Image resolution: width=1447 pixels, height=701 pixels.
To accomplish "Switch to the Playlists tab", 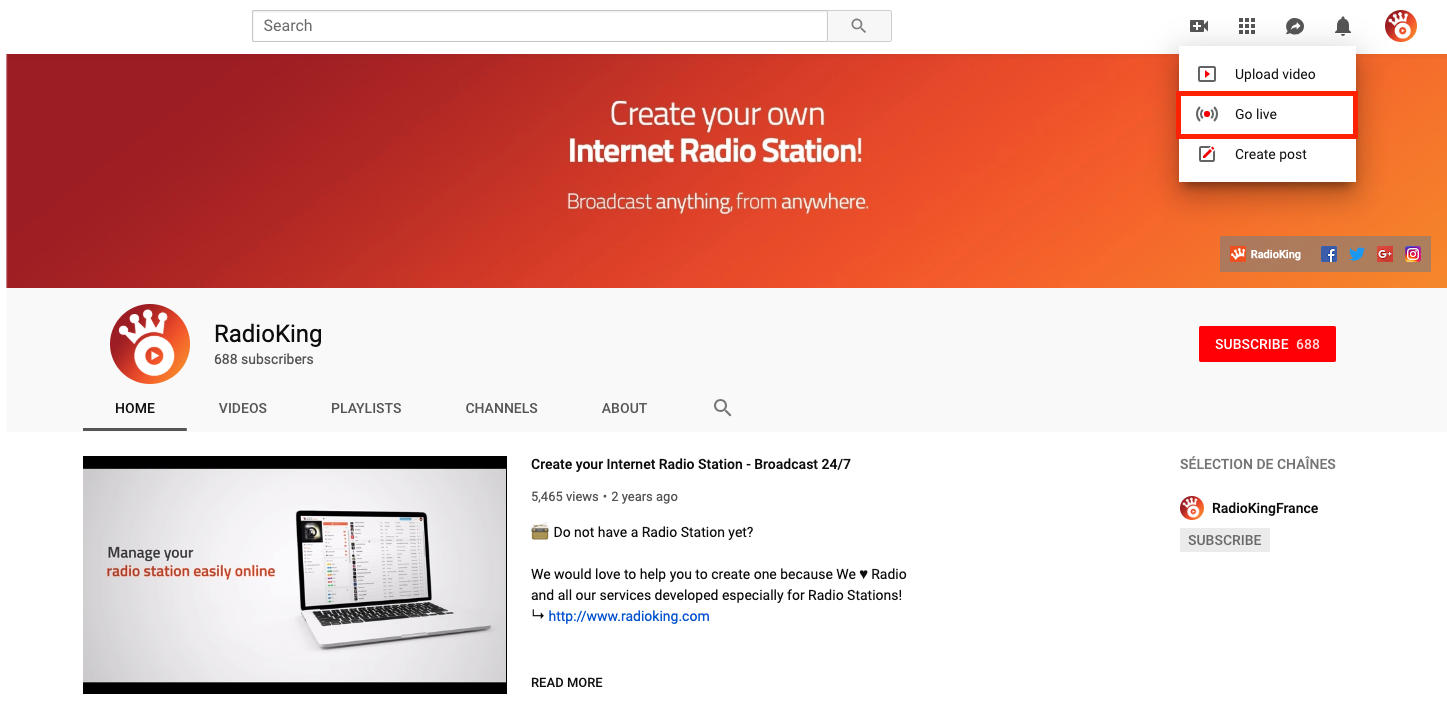I will click(x=366, y=408).
